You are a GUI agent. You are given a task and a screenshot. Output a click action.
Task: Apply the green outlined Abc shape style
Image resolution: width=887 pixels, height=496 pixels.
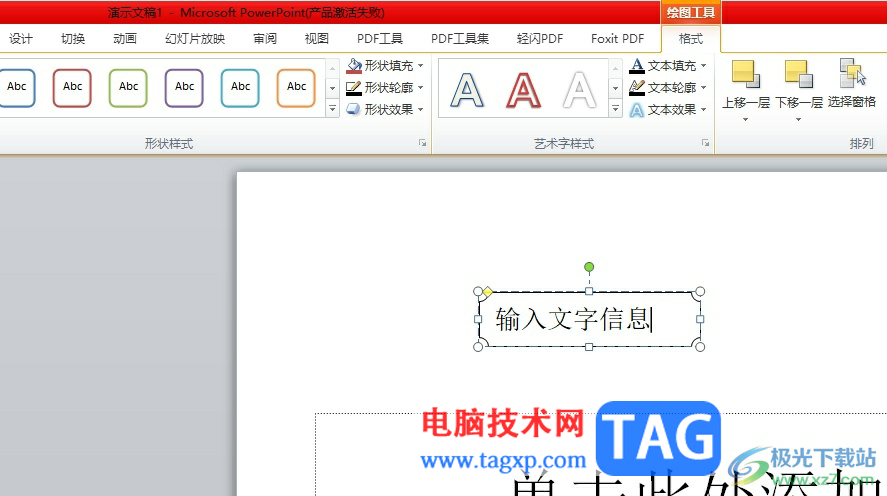pyautogui.click(x=128, y=88)
